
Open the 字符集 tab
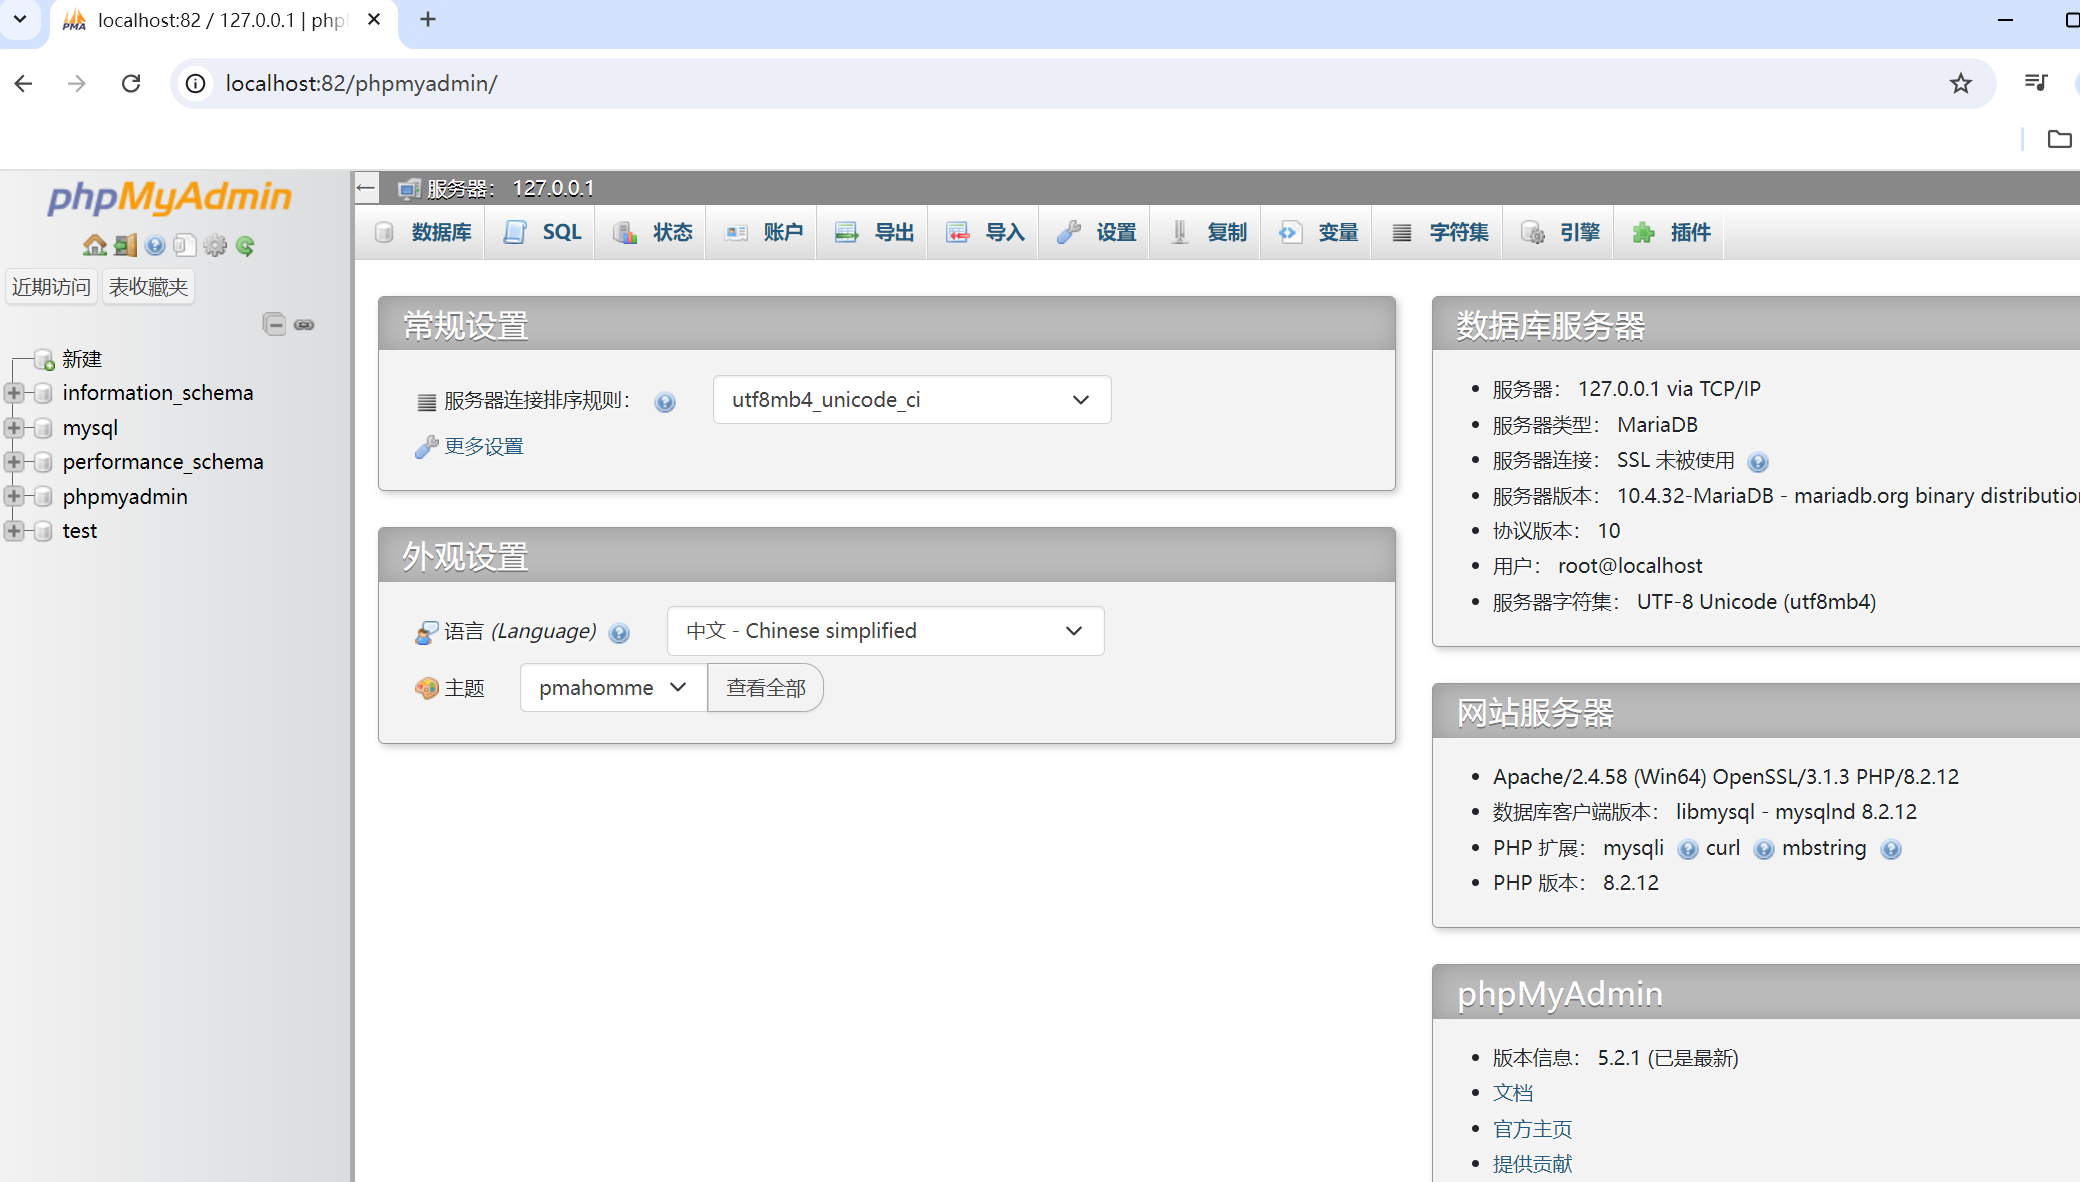pos(1439,233)
